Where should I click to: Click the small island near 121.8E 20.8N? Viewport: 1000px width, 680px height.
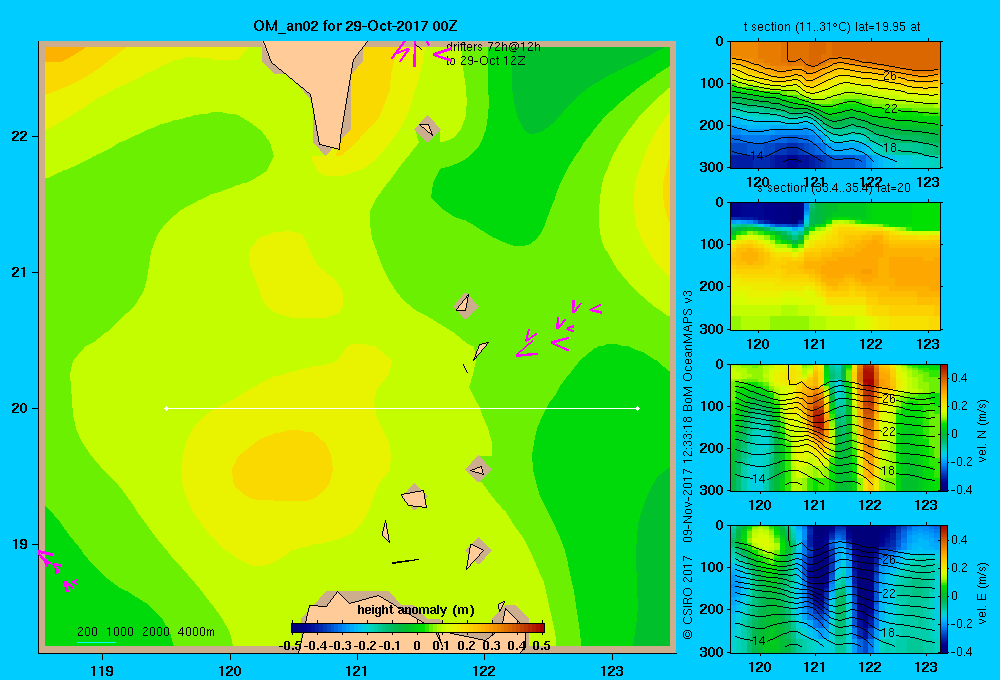[466, 306]
